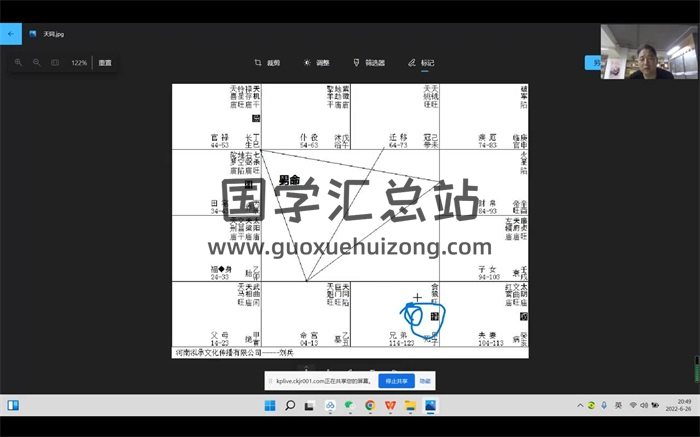The image size is (700, 437).
Task: Click the 天同.jpg file name text
Action: 54,34
